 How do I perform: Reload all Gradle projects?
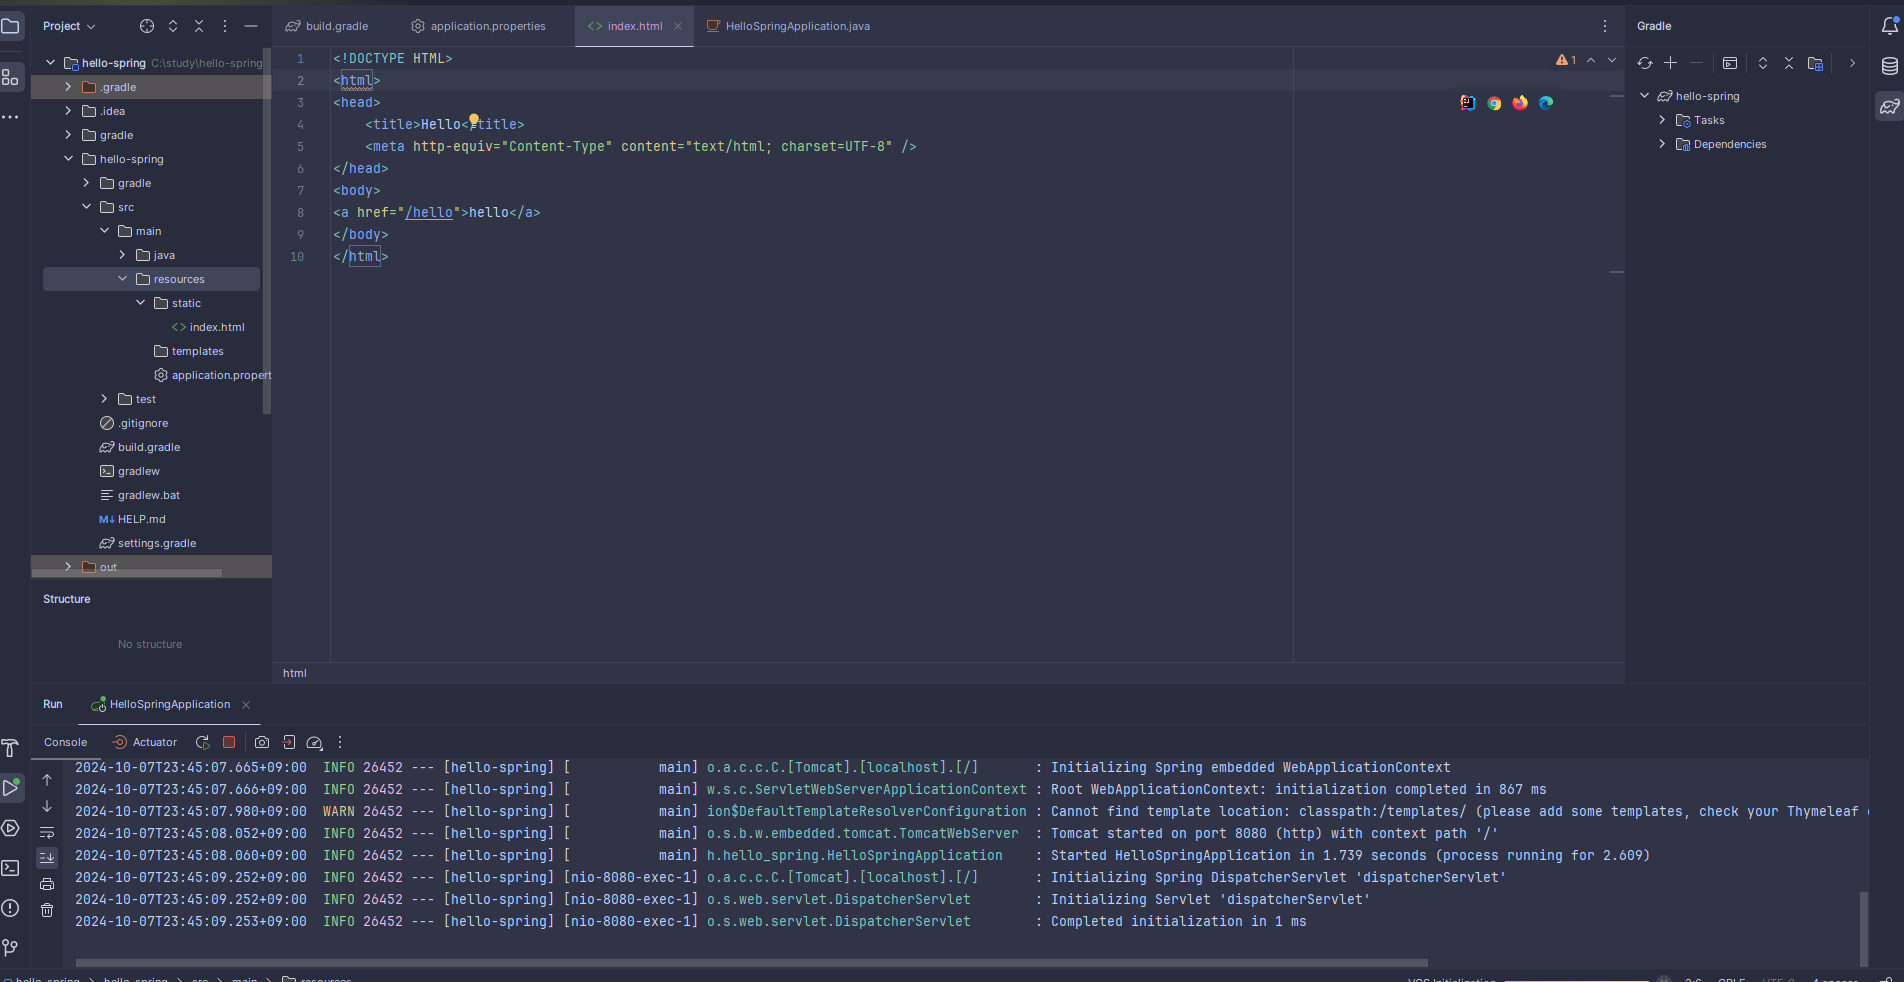pos(1645,63)
